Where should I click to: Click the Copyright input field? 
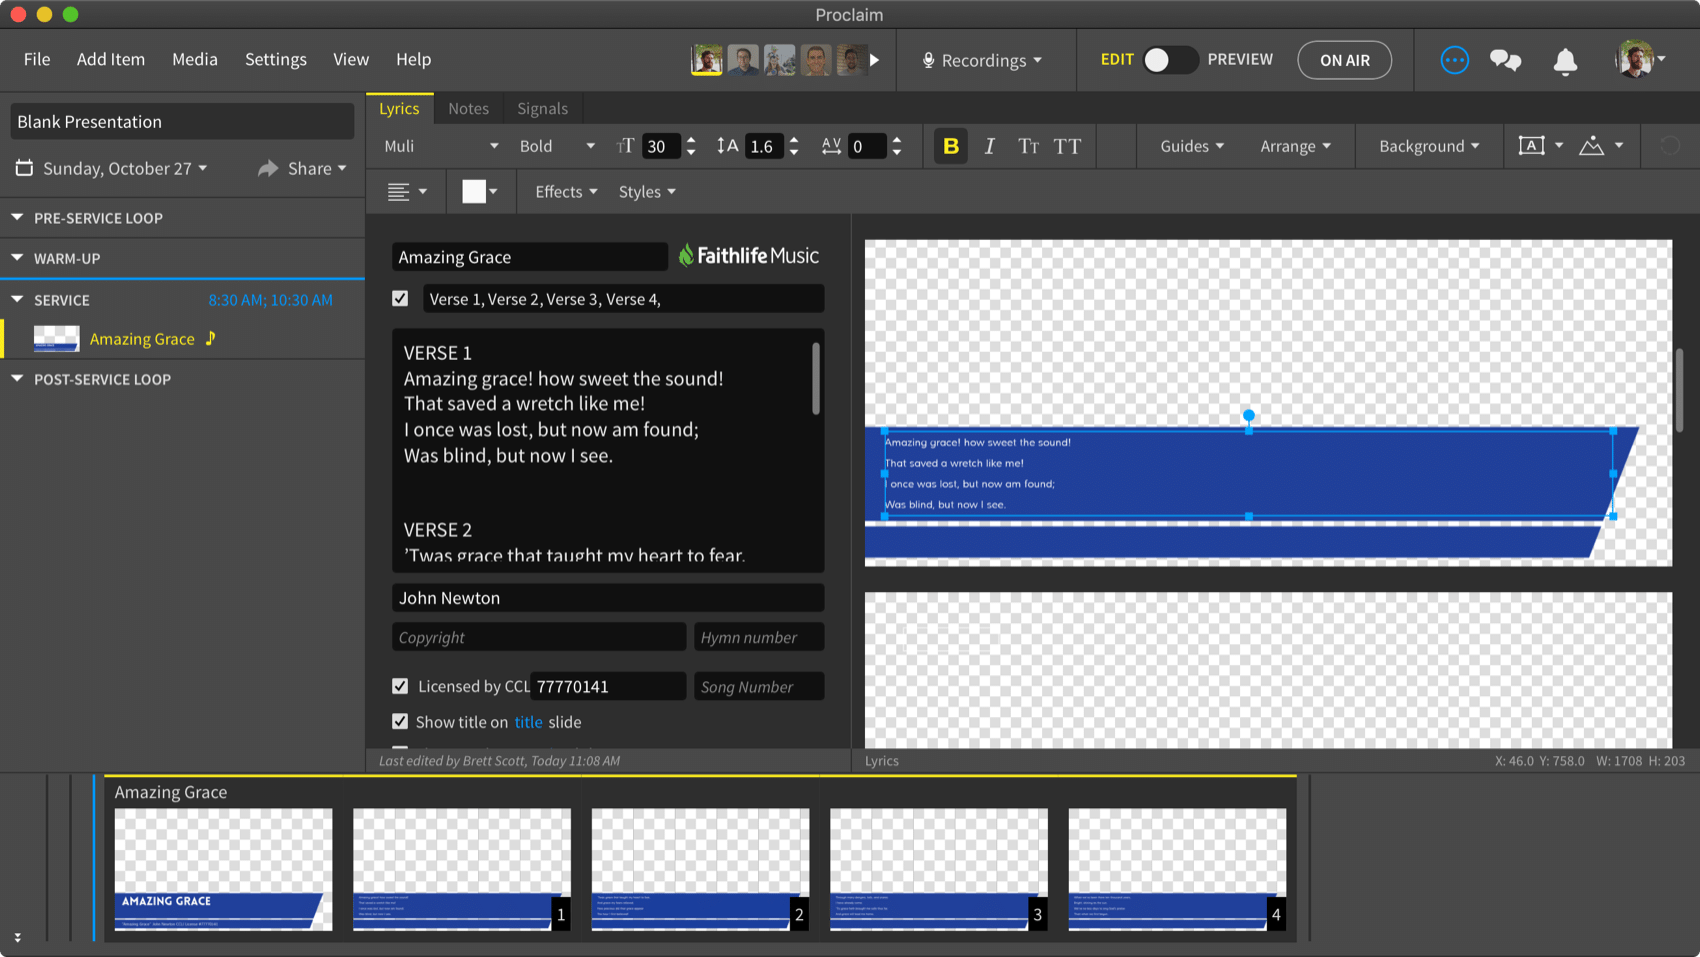pos(539,637)
